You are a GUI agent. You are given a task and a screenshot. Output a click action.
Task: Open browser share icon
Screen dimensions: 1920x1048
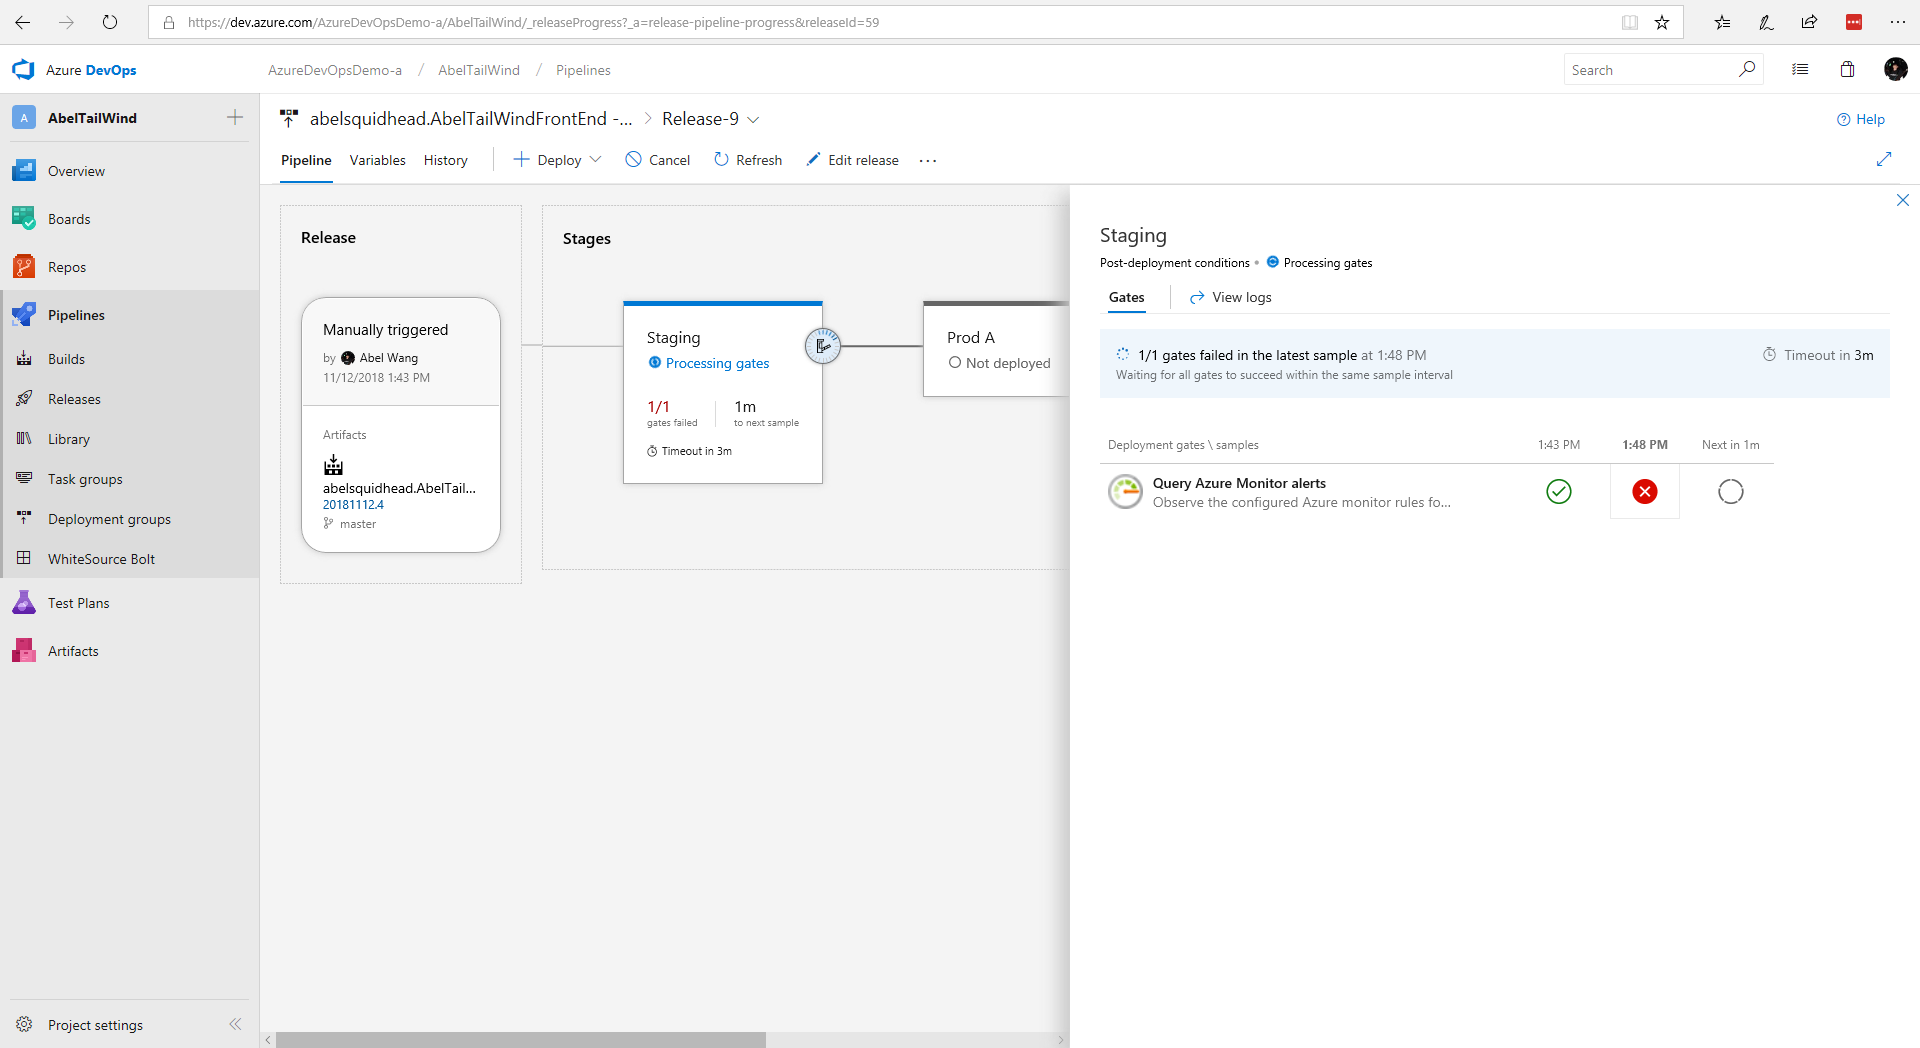(1810, 22)
